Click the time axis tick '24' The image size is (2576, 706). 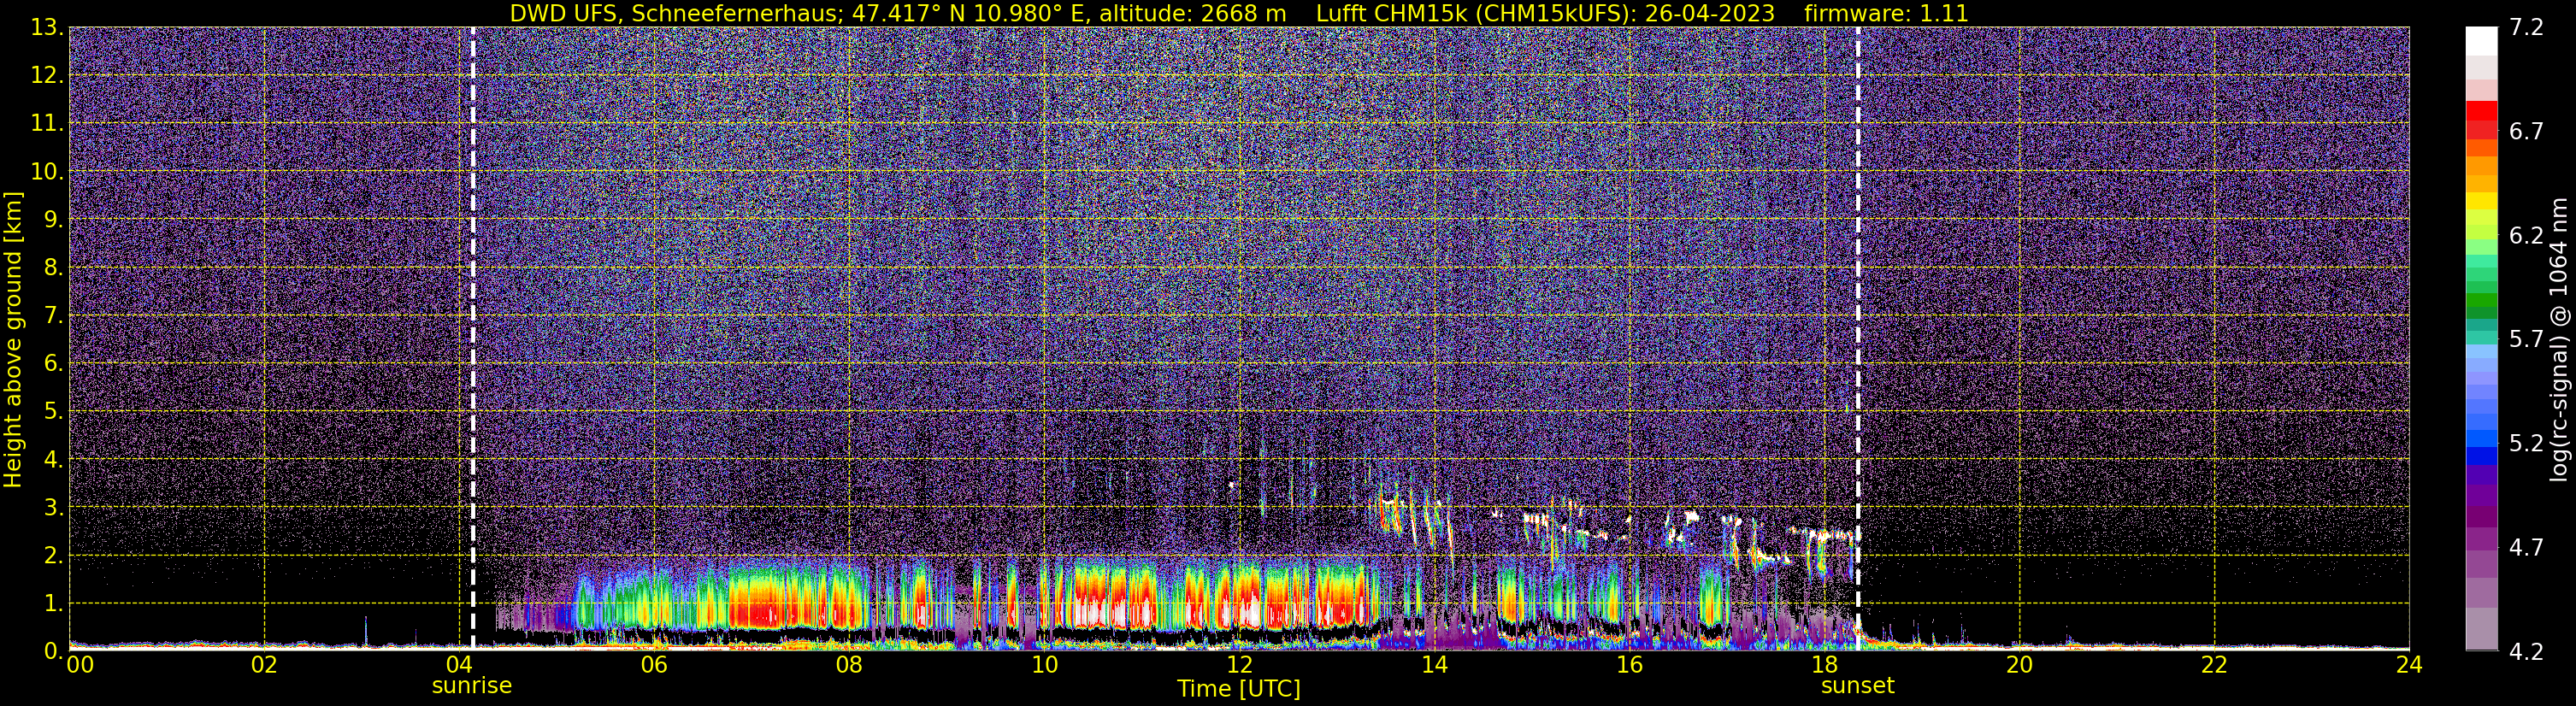[2409, 666]
